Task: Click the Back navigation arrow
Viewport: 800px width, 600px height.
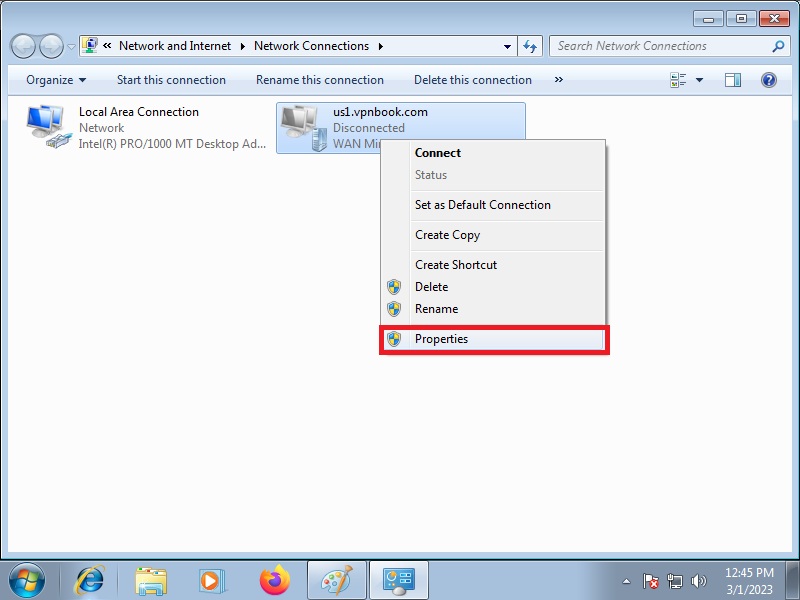Action: click(x=24, y=46)
